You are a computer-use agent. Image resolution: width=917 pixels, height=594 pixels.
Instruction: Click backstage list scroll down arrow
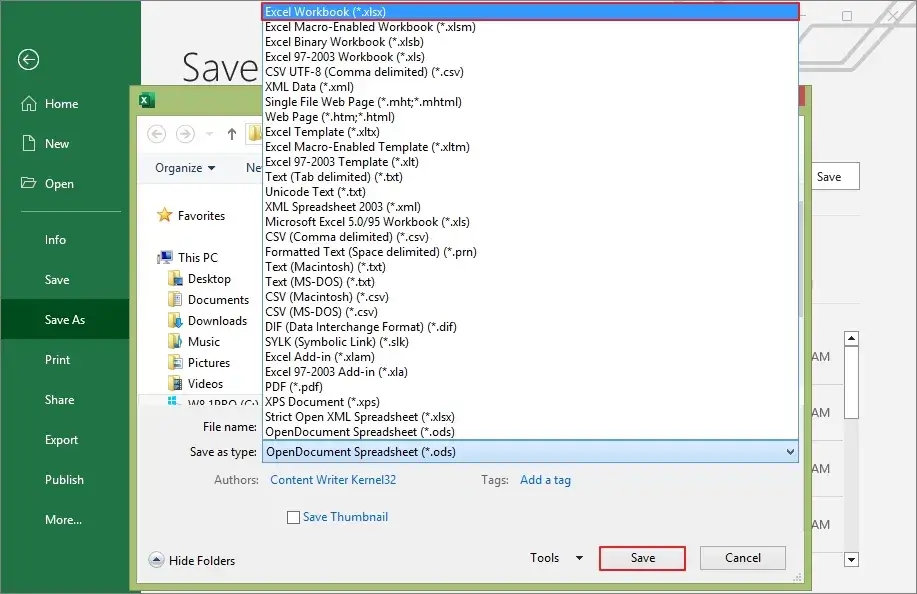point(852,560)
